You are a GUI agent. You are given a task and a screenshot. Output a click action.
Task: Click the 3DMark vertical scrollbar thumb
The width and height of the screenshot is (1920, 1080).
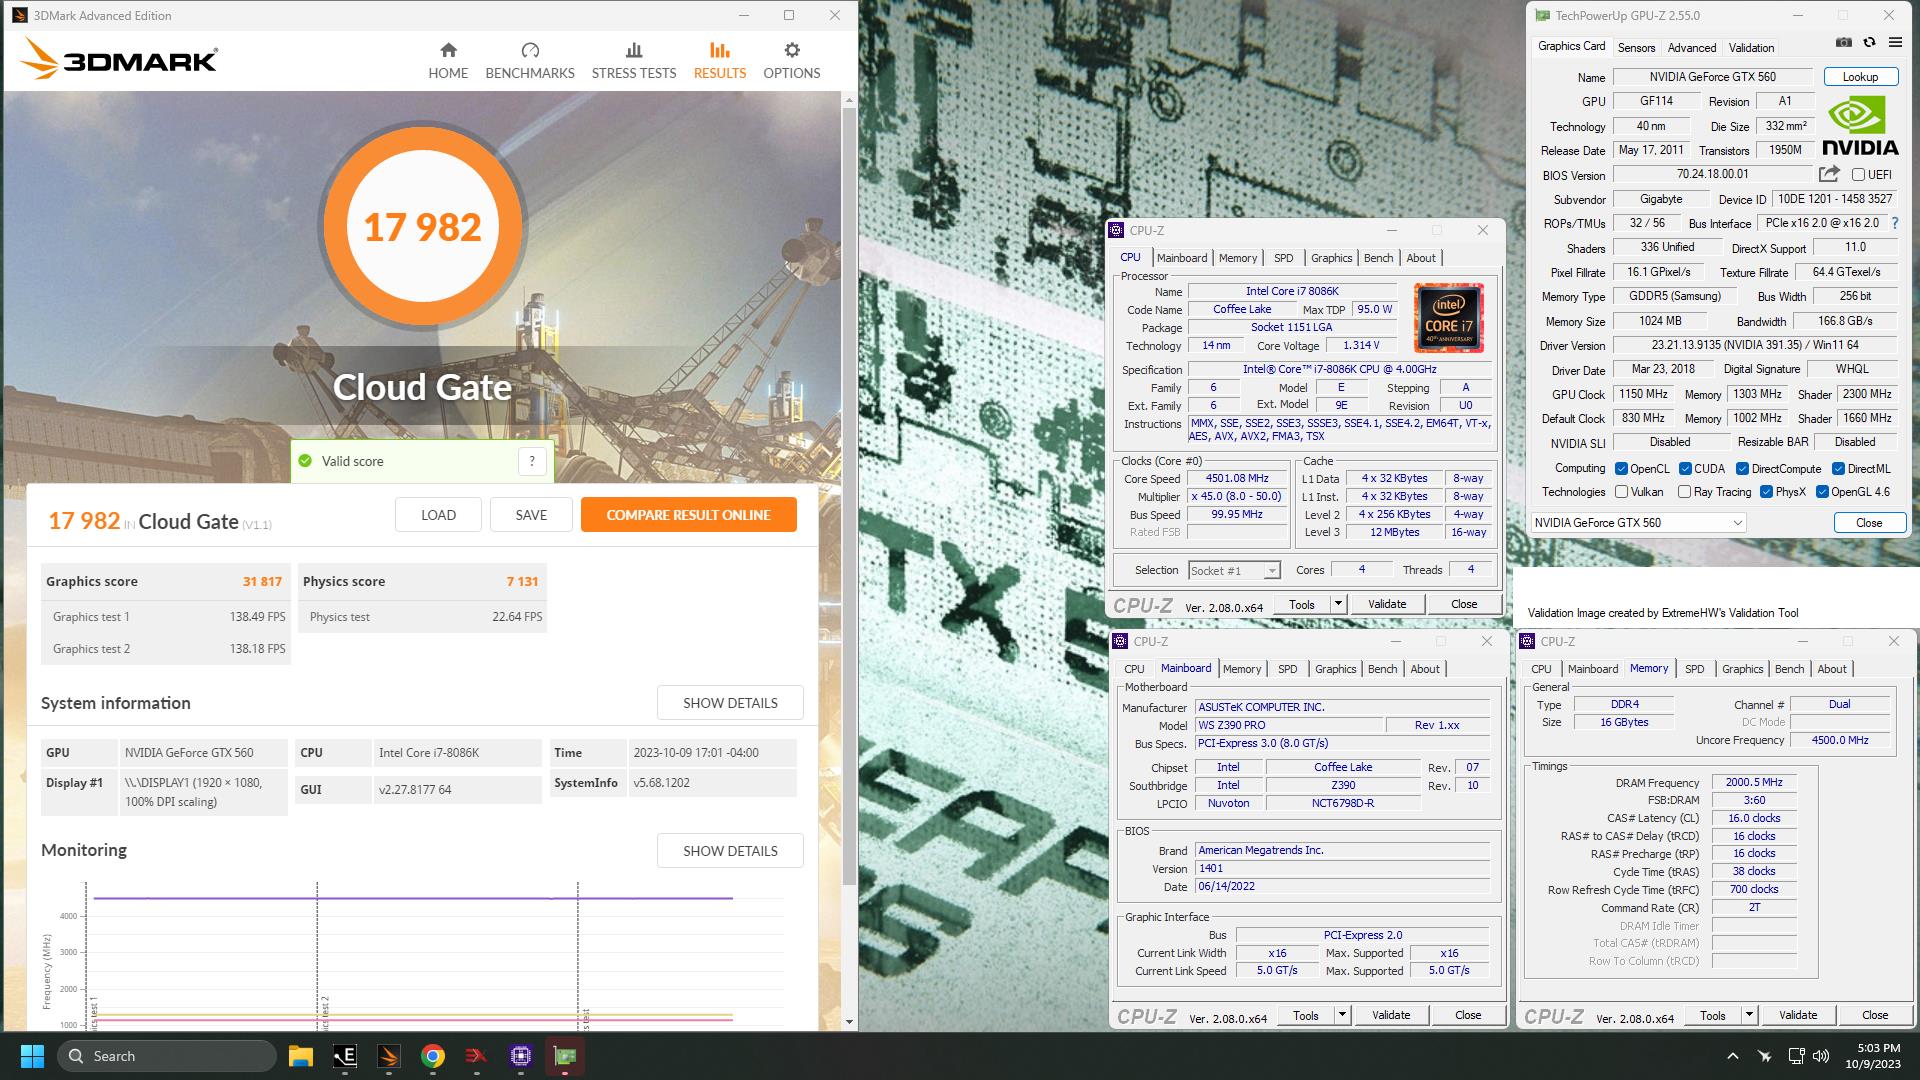pos(849,495)
